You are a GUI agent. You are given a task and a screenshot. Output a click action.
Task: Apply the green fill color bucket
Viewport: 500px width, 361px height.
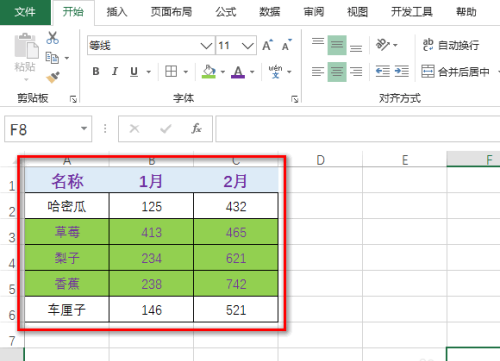pos(209,71)
